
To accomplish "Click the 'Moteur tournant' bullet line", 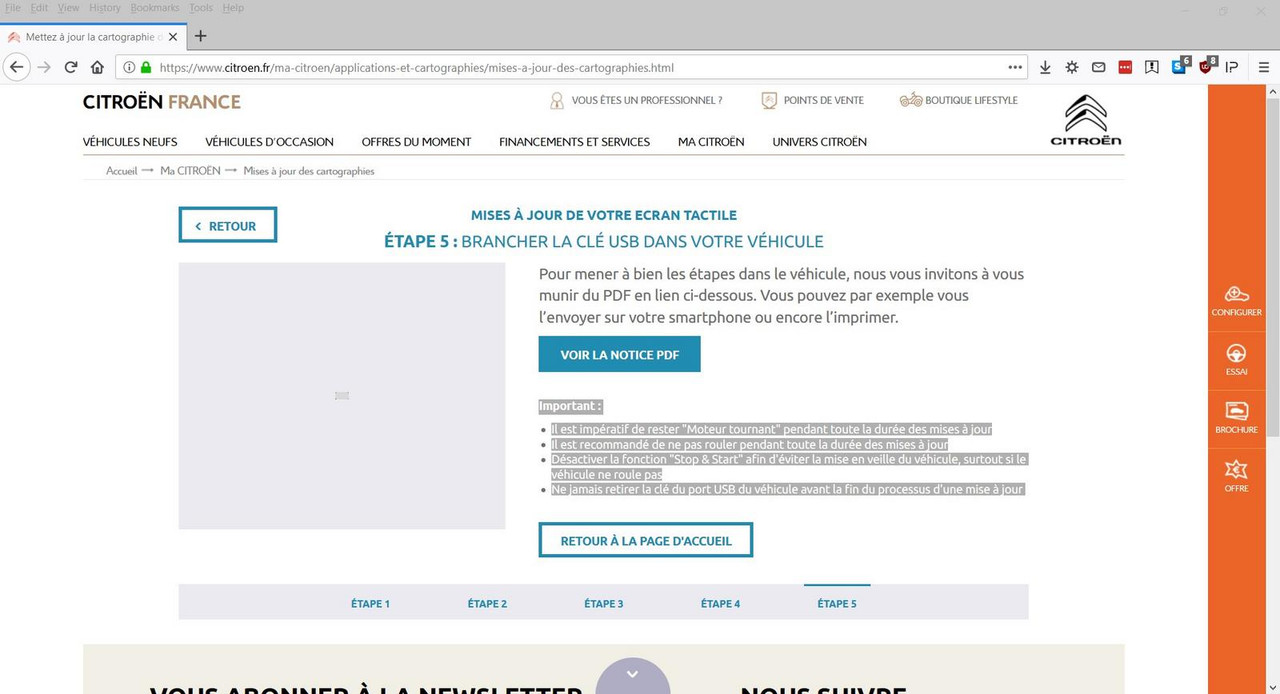I will (771, 429).
